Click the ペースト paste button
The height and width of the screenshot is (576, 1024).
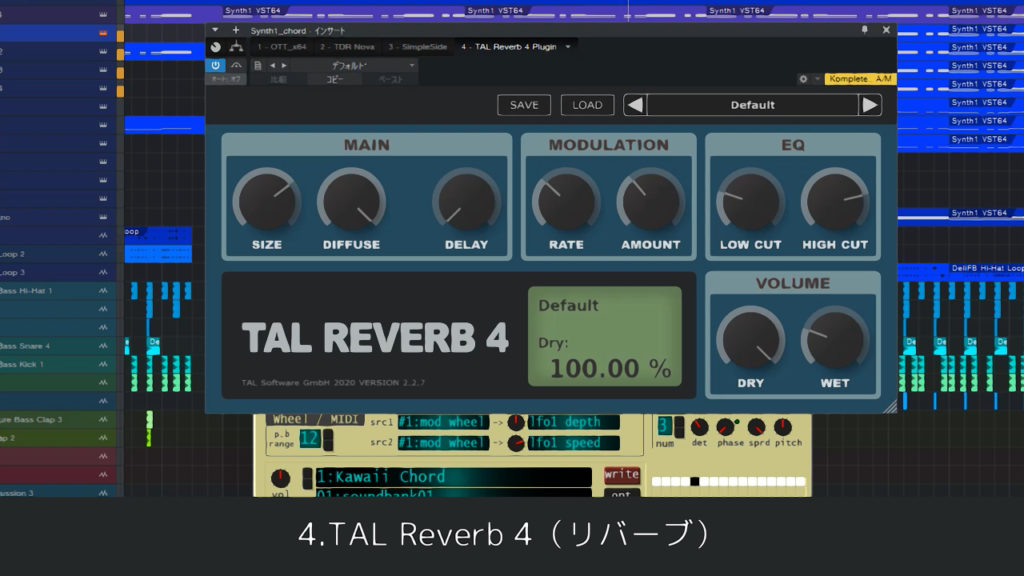tap(391, 79)
